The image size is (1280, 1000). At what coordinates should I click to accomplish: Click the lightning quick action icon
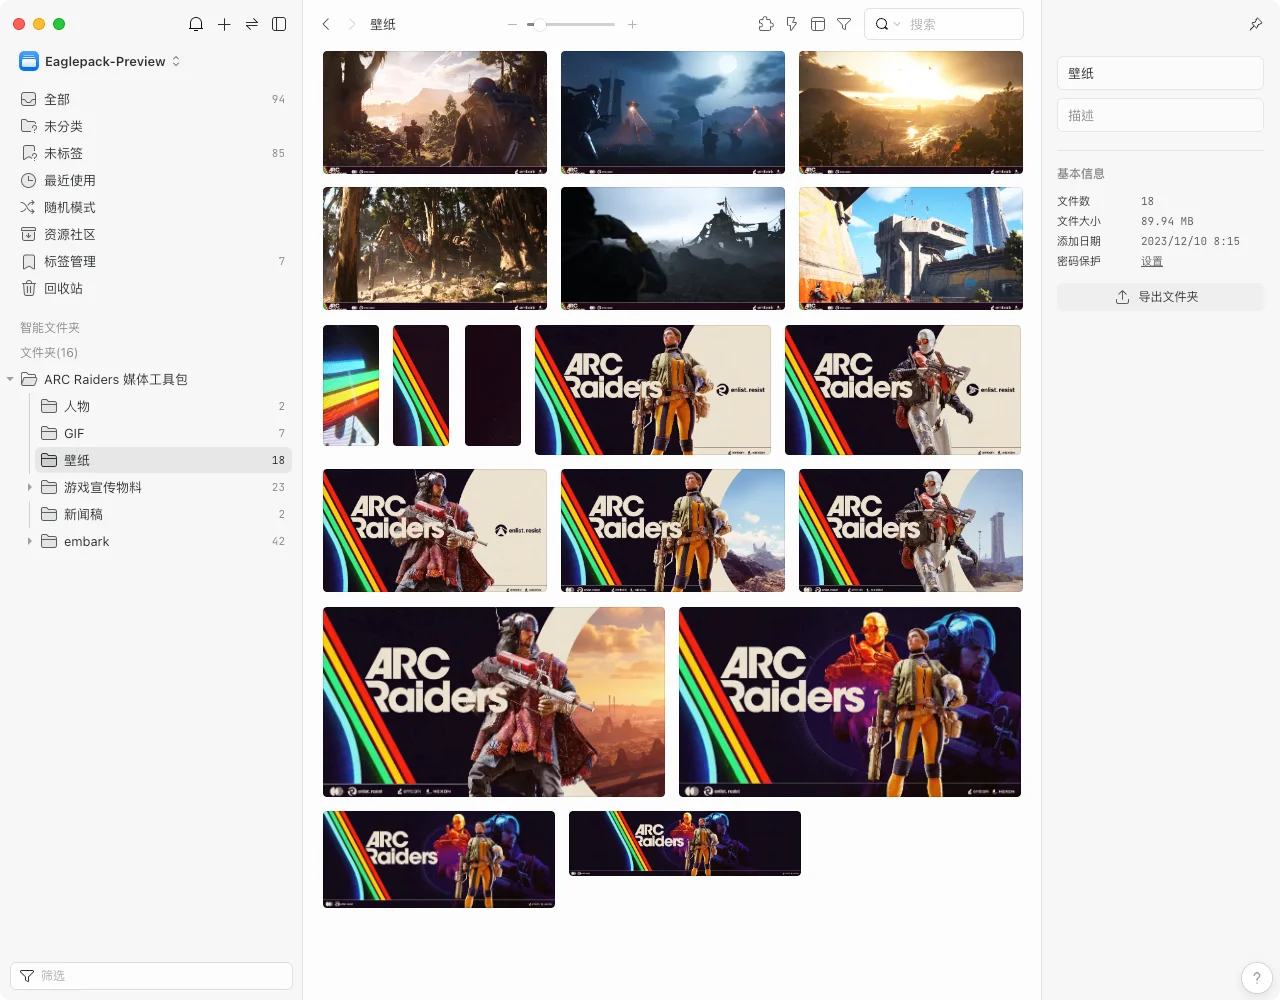[x=792, y=24]
